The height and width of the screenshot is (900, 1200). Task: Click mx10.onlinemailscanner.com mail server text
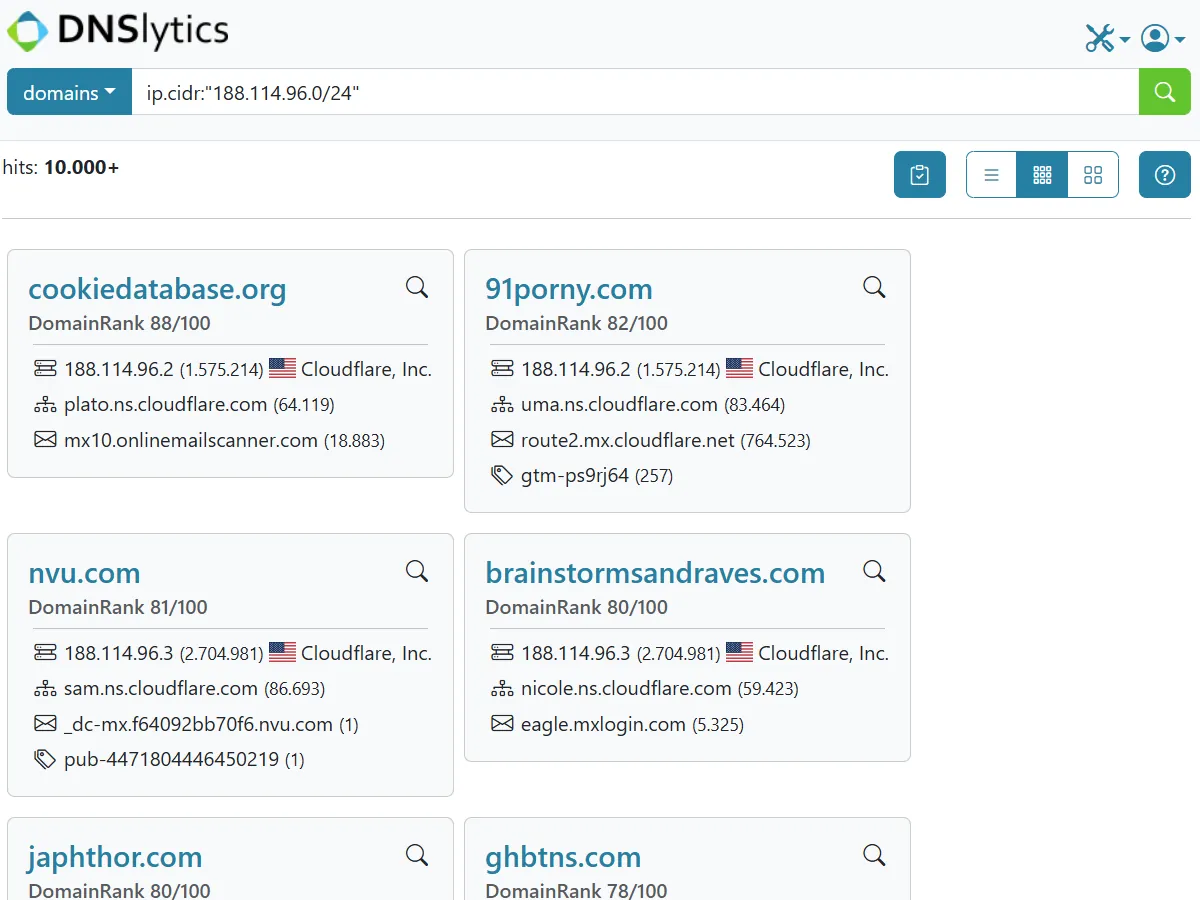click(x=191, y=440)
